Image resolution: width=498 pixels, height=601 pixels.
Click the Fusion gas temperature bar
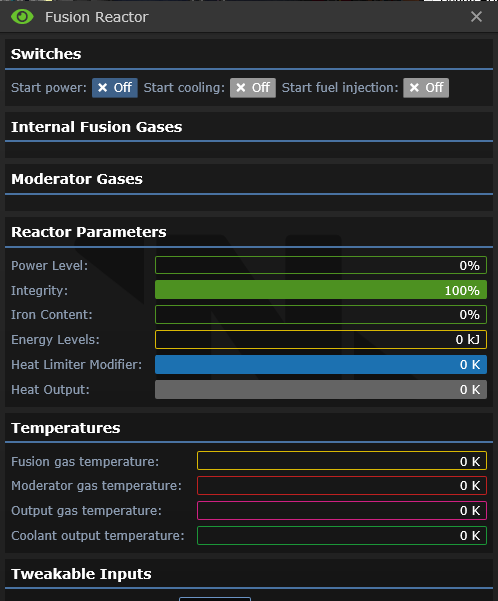pos(342,461)
